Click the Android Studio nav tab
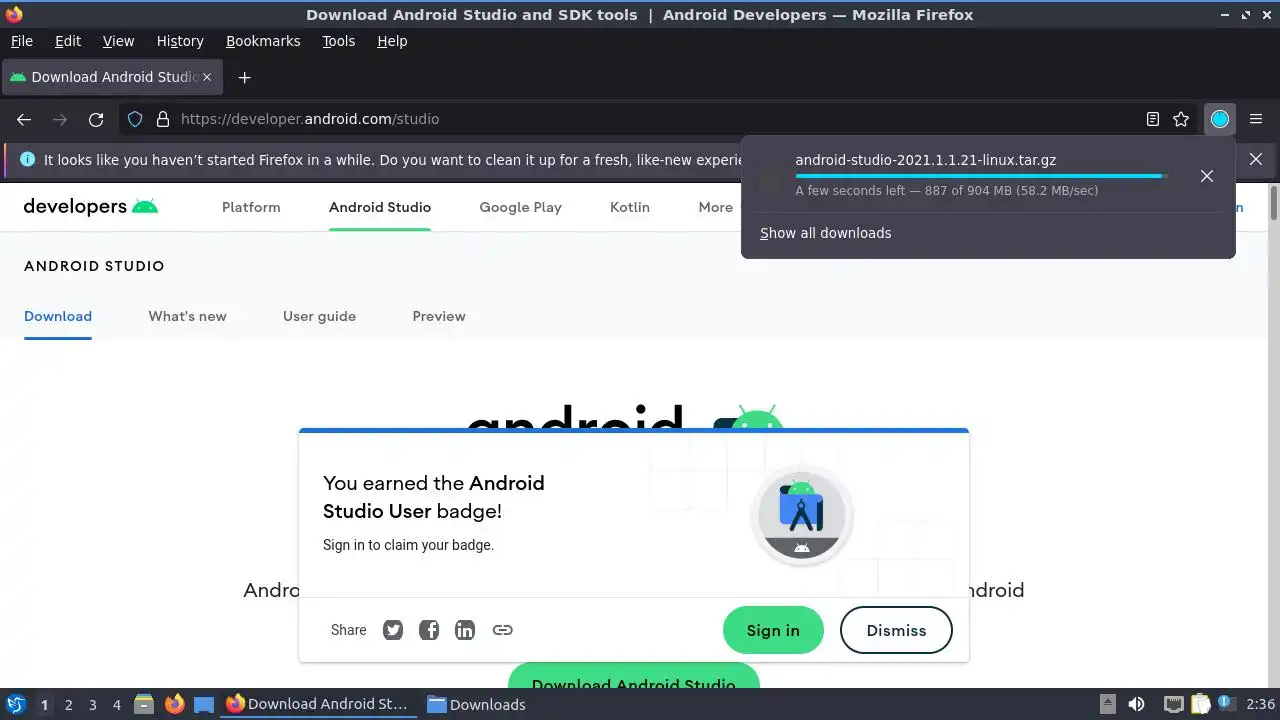The height and width of the screenshot is (720, 1280). [x=380, y=207]
